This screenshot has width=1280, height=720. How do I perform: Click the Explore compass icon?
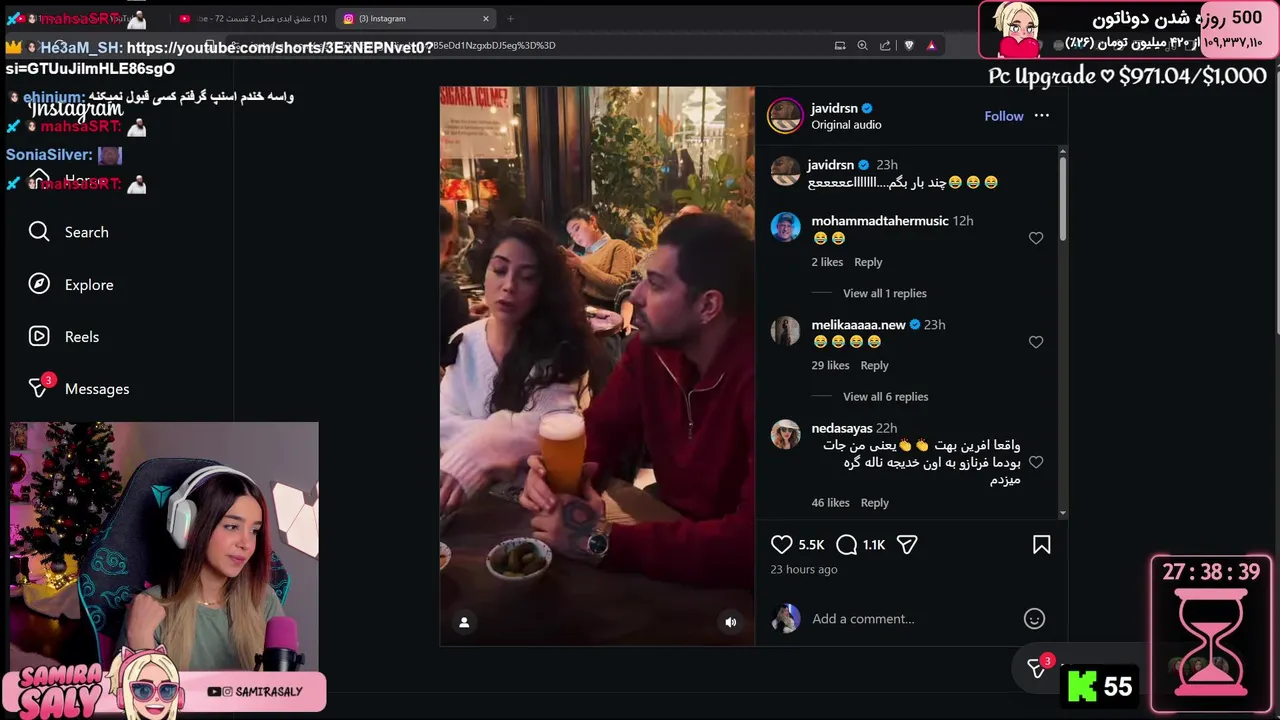point(39,284)
